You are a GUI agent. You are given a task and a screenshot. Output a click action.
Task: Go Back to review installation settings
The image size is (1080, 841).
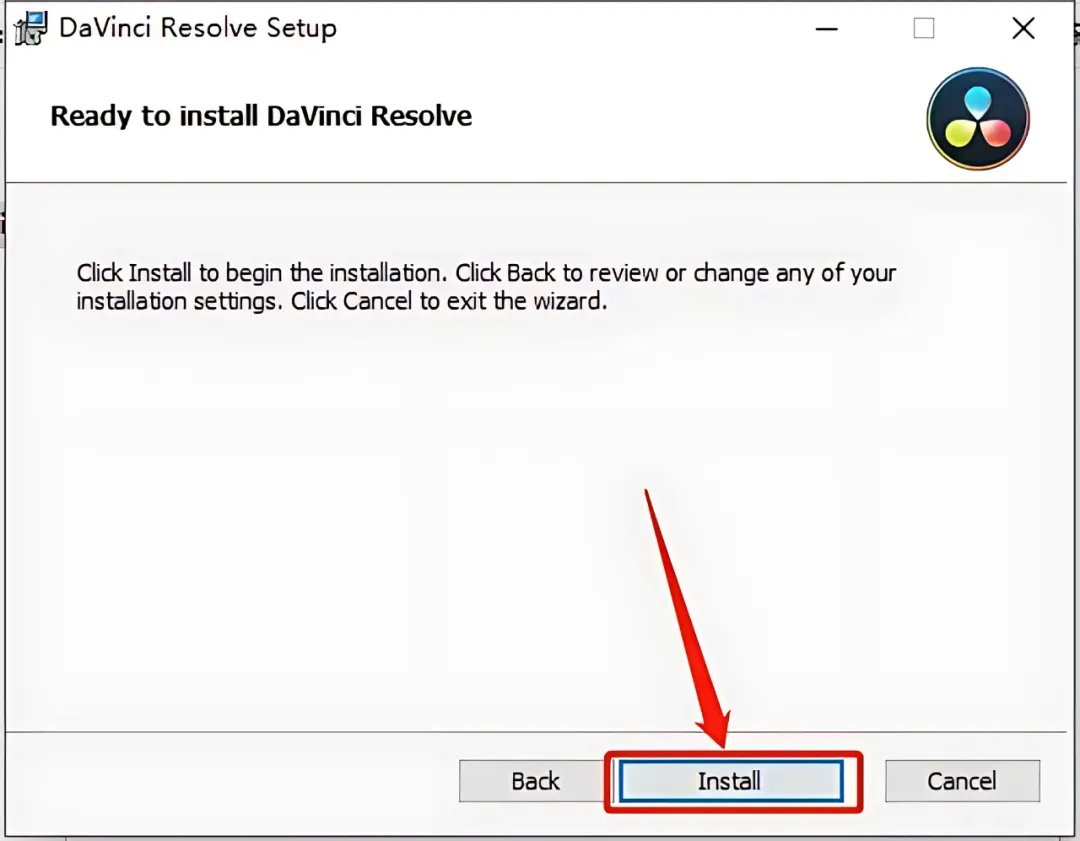point(535,781)
